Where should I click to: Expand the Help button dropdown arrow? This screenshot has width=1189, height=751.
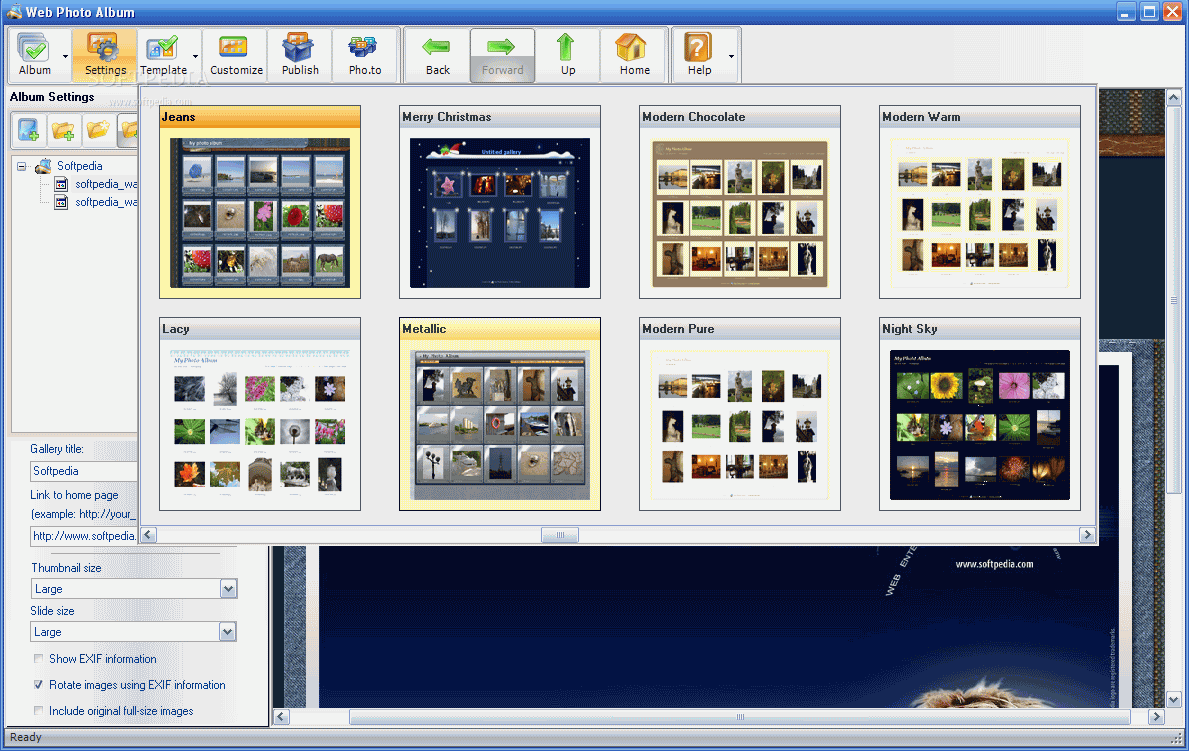732,56
